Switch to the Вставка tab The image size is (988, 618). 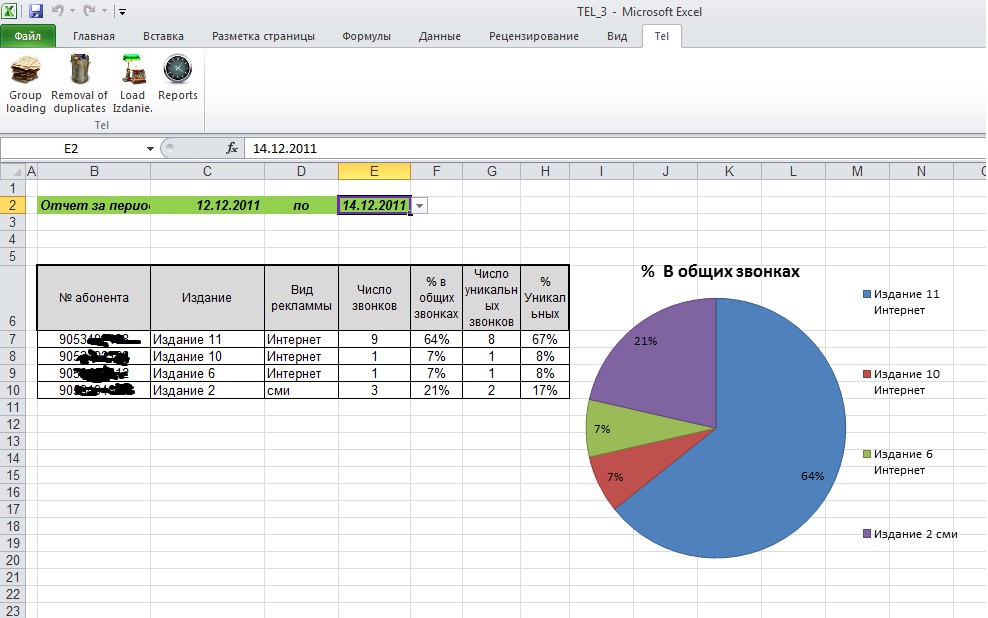point(163,36)
